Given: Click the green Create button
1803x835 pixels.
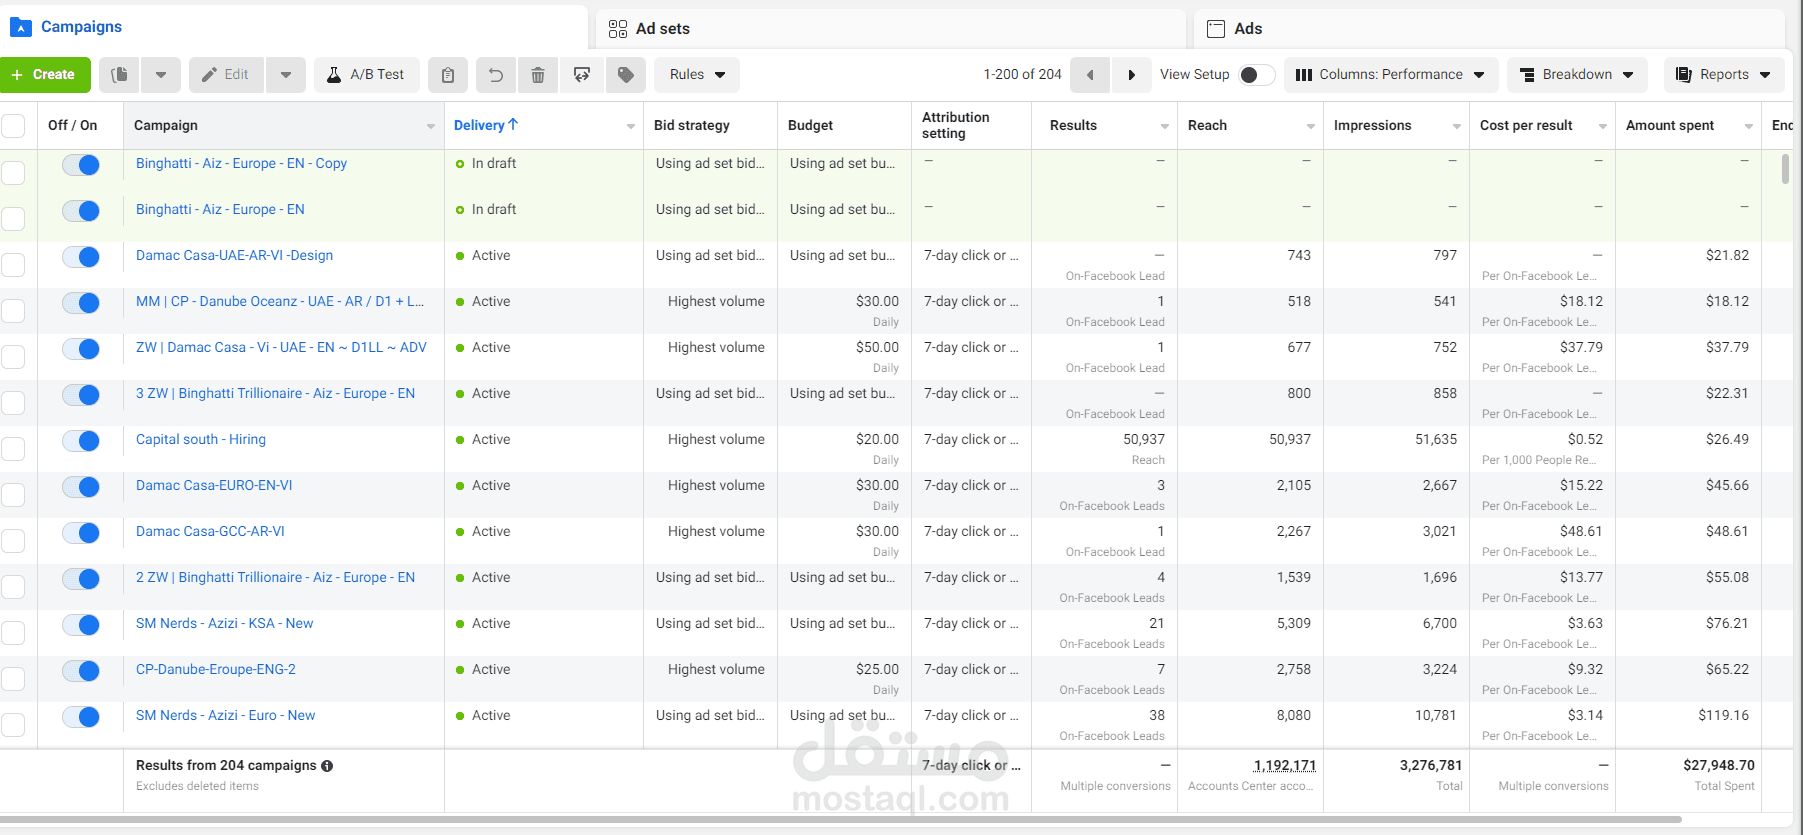Looking at the screenshot, I should tap(45, 75).
